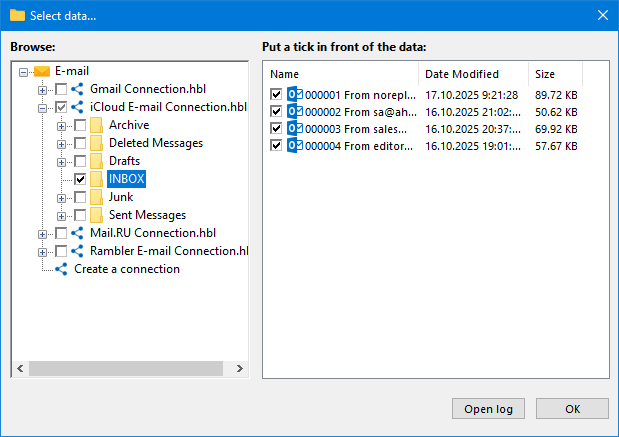
Task: Click the 89.72 KB size cell
Action: (556, 95)
